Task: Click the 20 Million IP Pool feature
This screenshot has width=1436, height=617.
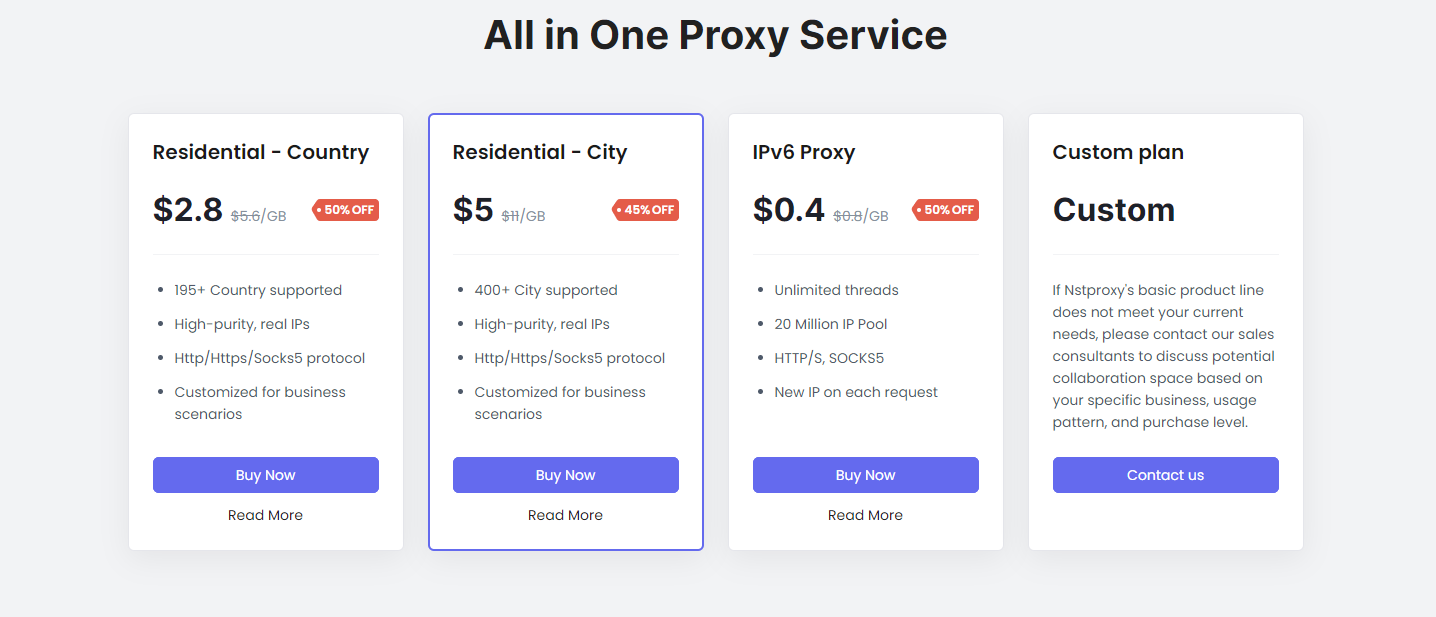Action: point(830,324)
